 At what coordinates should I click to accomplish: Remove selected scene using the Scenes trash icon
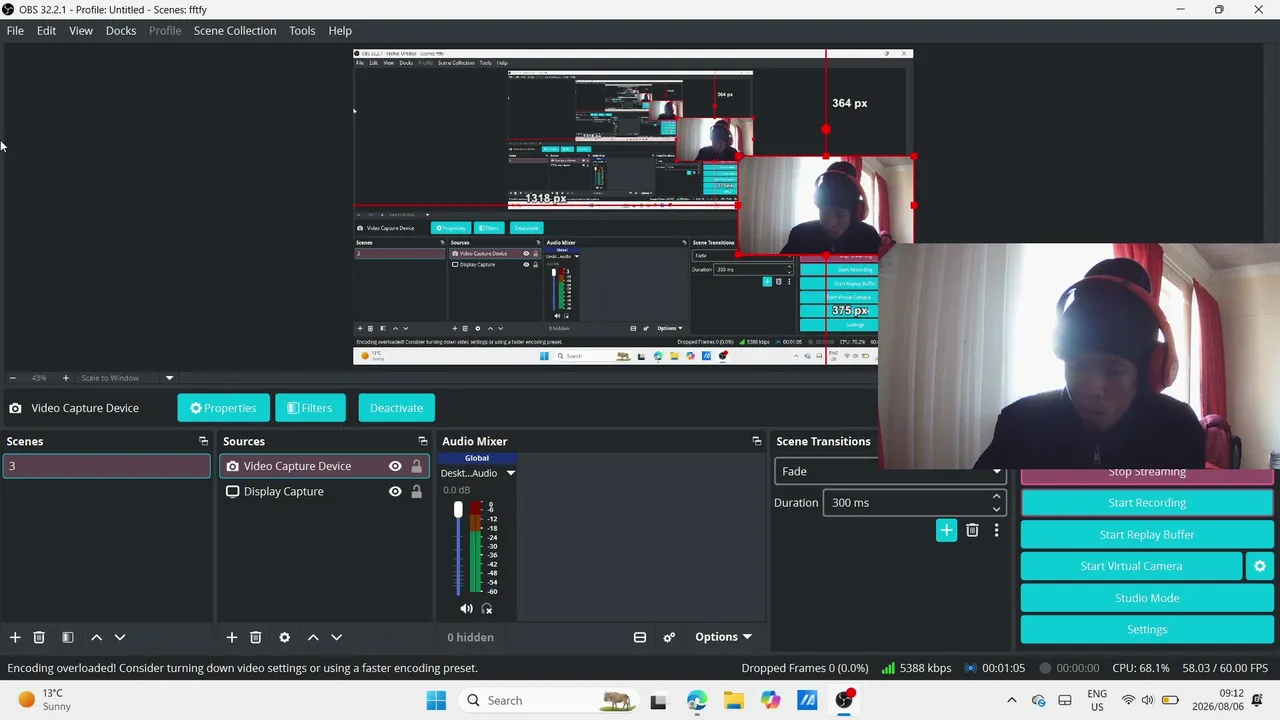tap(39, 637)
